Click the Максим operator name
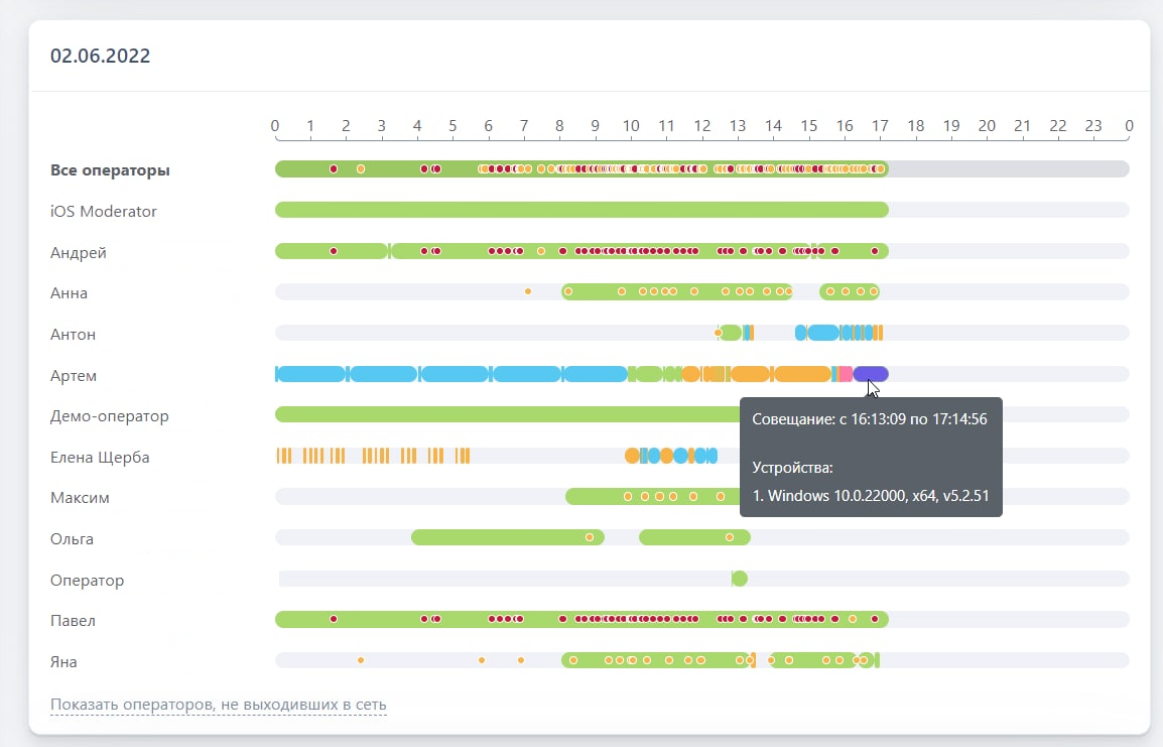The height and width of the screenshot is (747, 1163). point(80,498)
